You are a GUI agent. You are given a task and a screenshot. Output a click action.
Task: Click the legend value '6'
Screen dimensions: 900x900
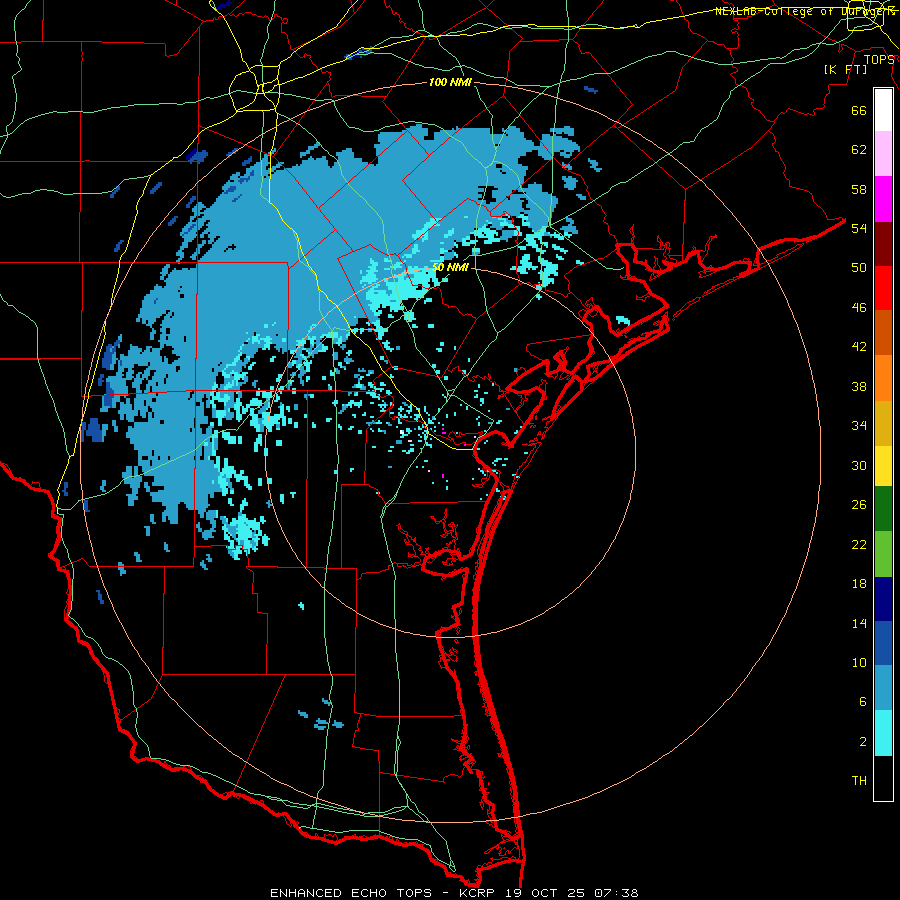coord(863,702)
